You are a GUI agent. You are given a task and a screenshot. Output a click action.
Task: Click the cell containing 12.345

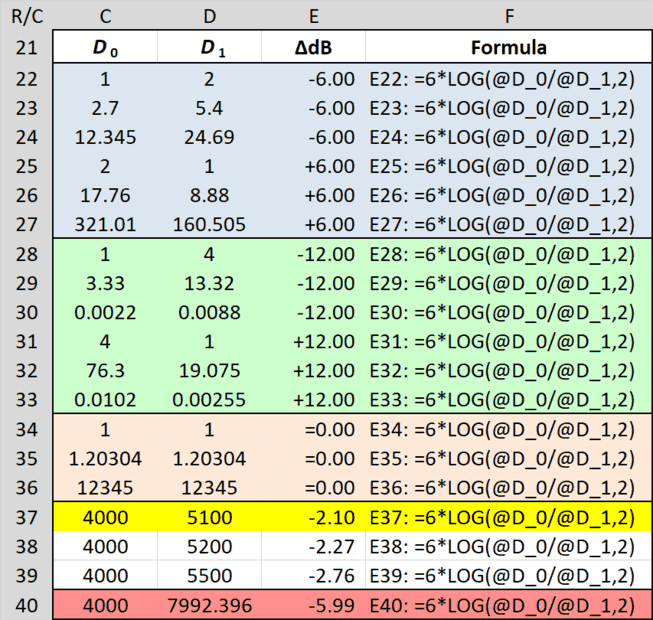(x=104, y=135)
